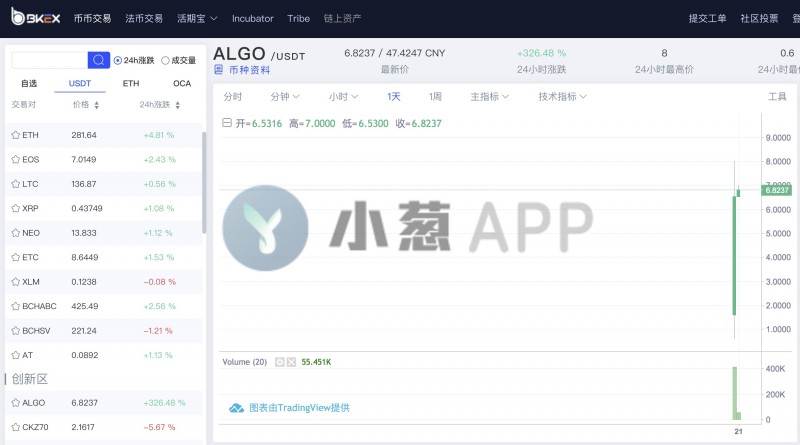Click the market list scrollbar
Viewport: 800px width, 445px height.
pos(204,183)
